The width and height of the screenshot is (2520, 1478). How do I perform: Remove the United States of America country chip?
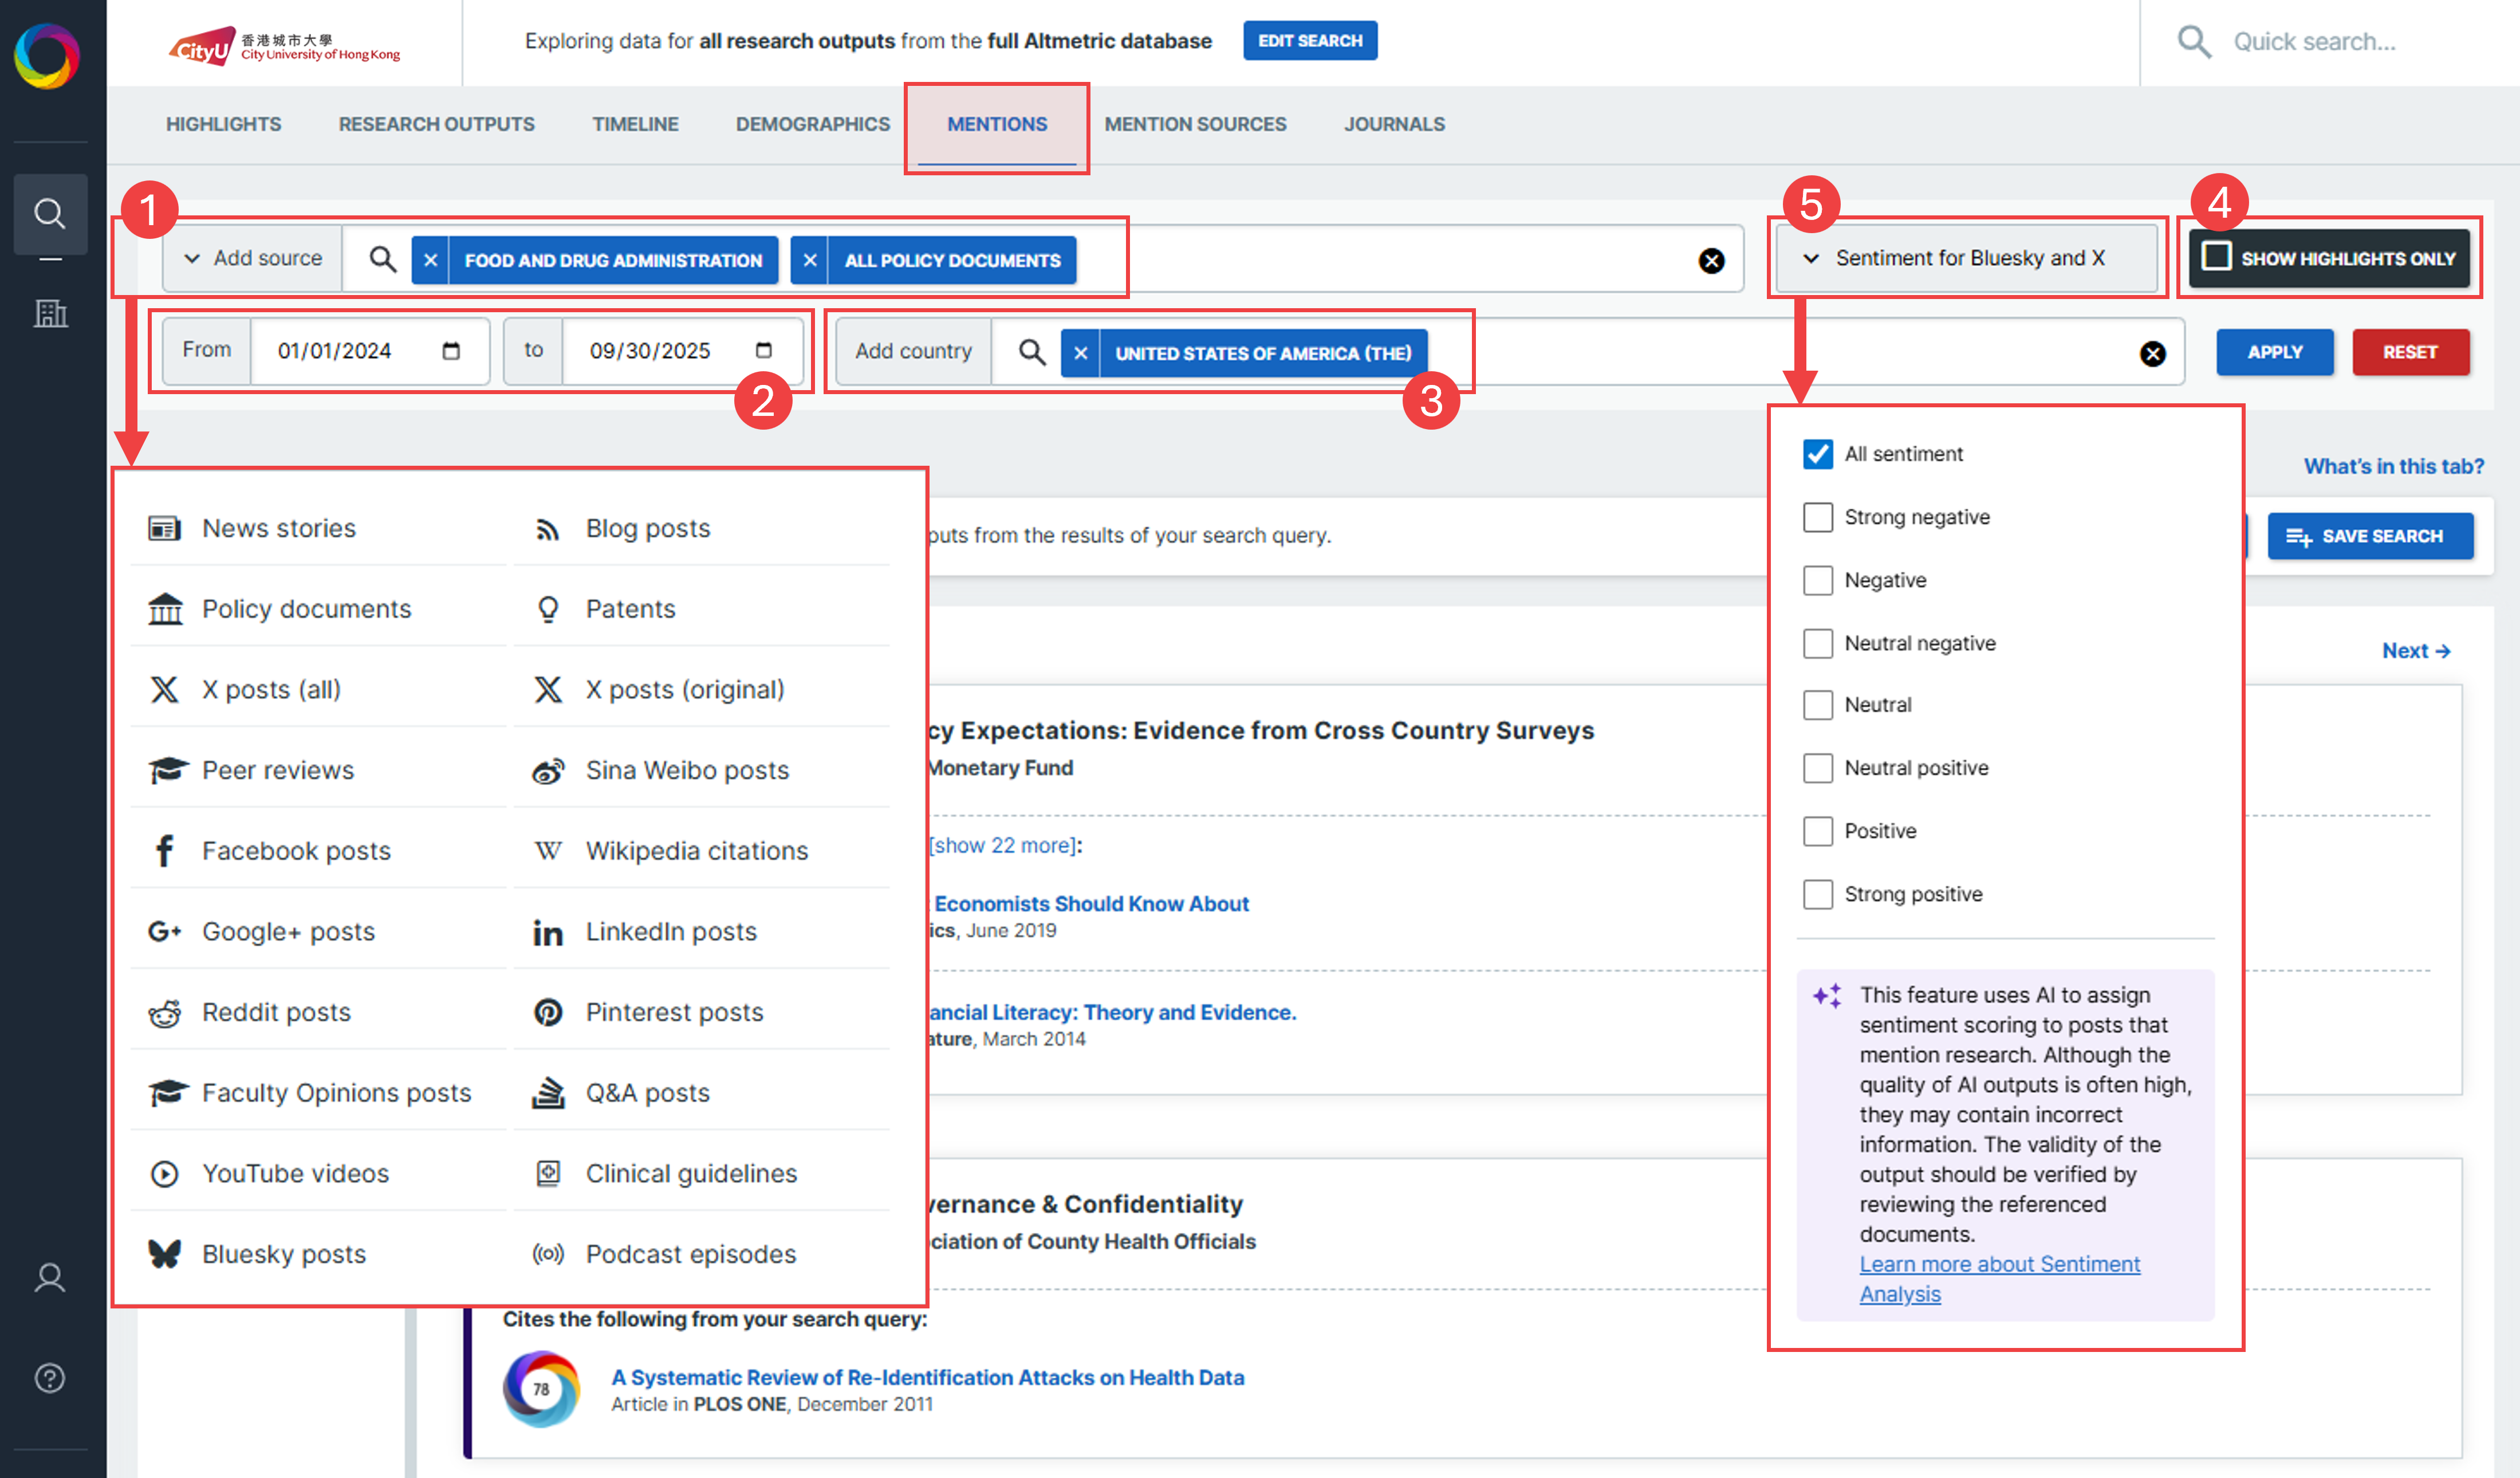click(1080, 353)
